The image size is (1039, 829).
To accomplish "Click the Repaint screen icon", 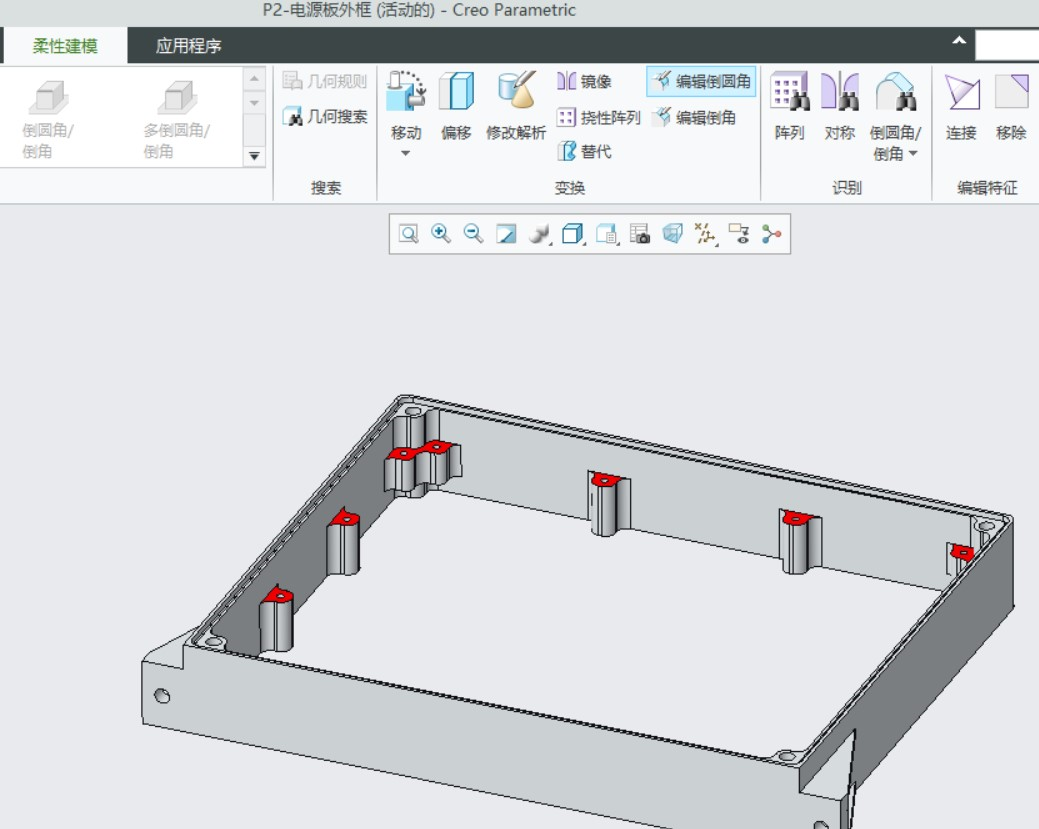I will pos(506,234).
